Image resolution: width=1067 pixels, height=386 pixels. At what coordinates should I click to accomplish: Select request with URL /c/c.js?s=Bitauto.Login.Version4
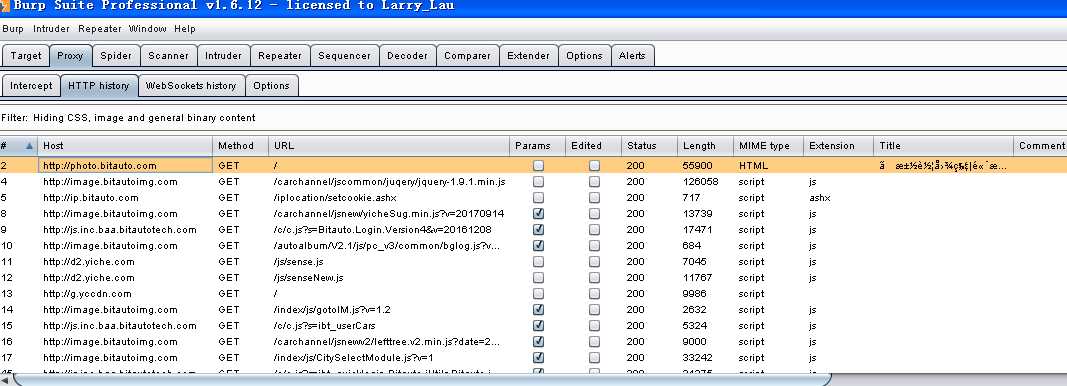tap(382, 230)
